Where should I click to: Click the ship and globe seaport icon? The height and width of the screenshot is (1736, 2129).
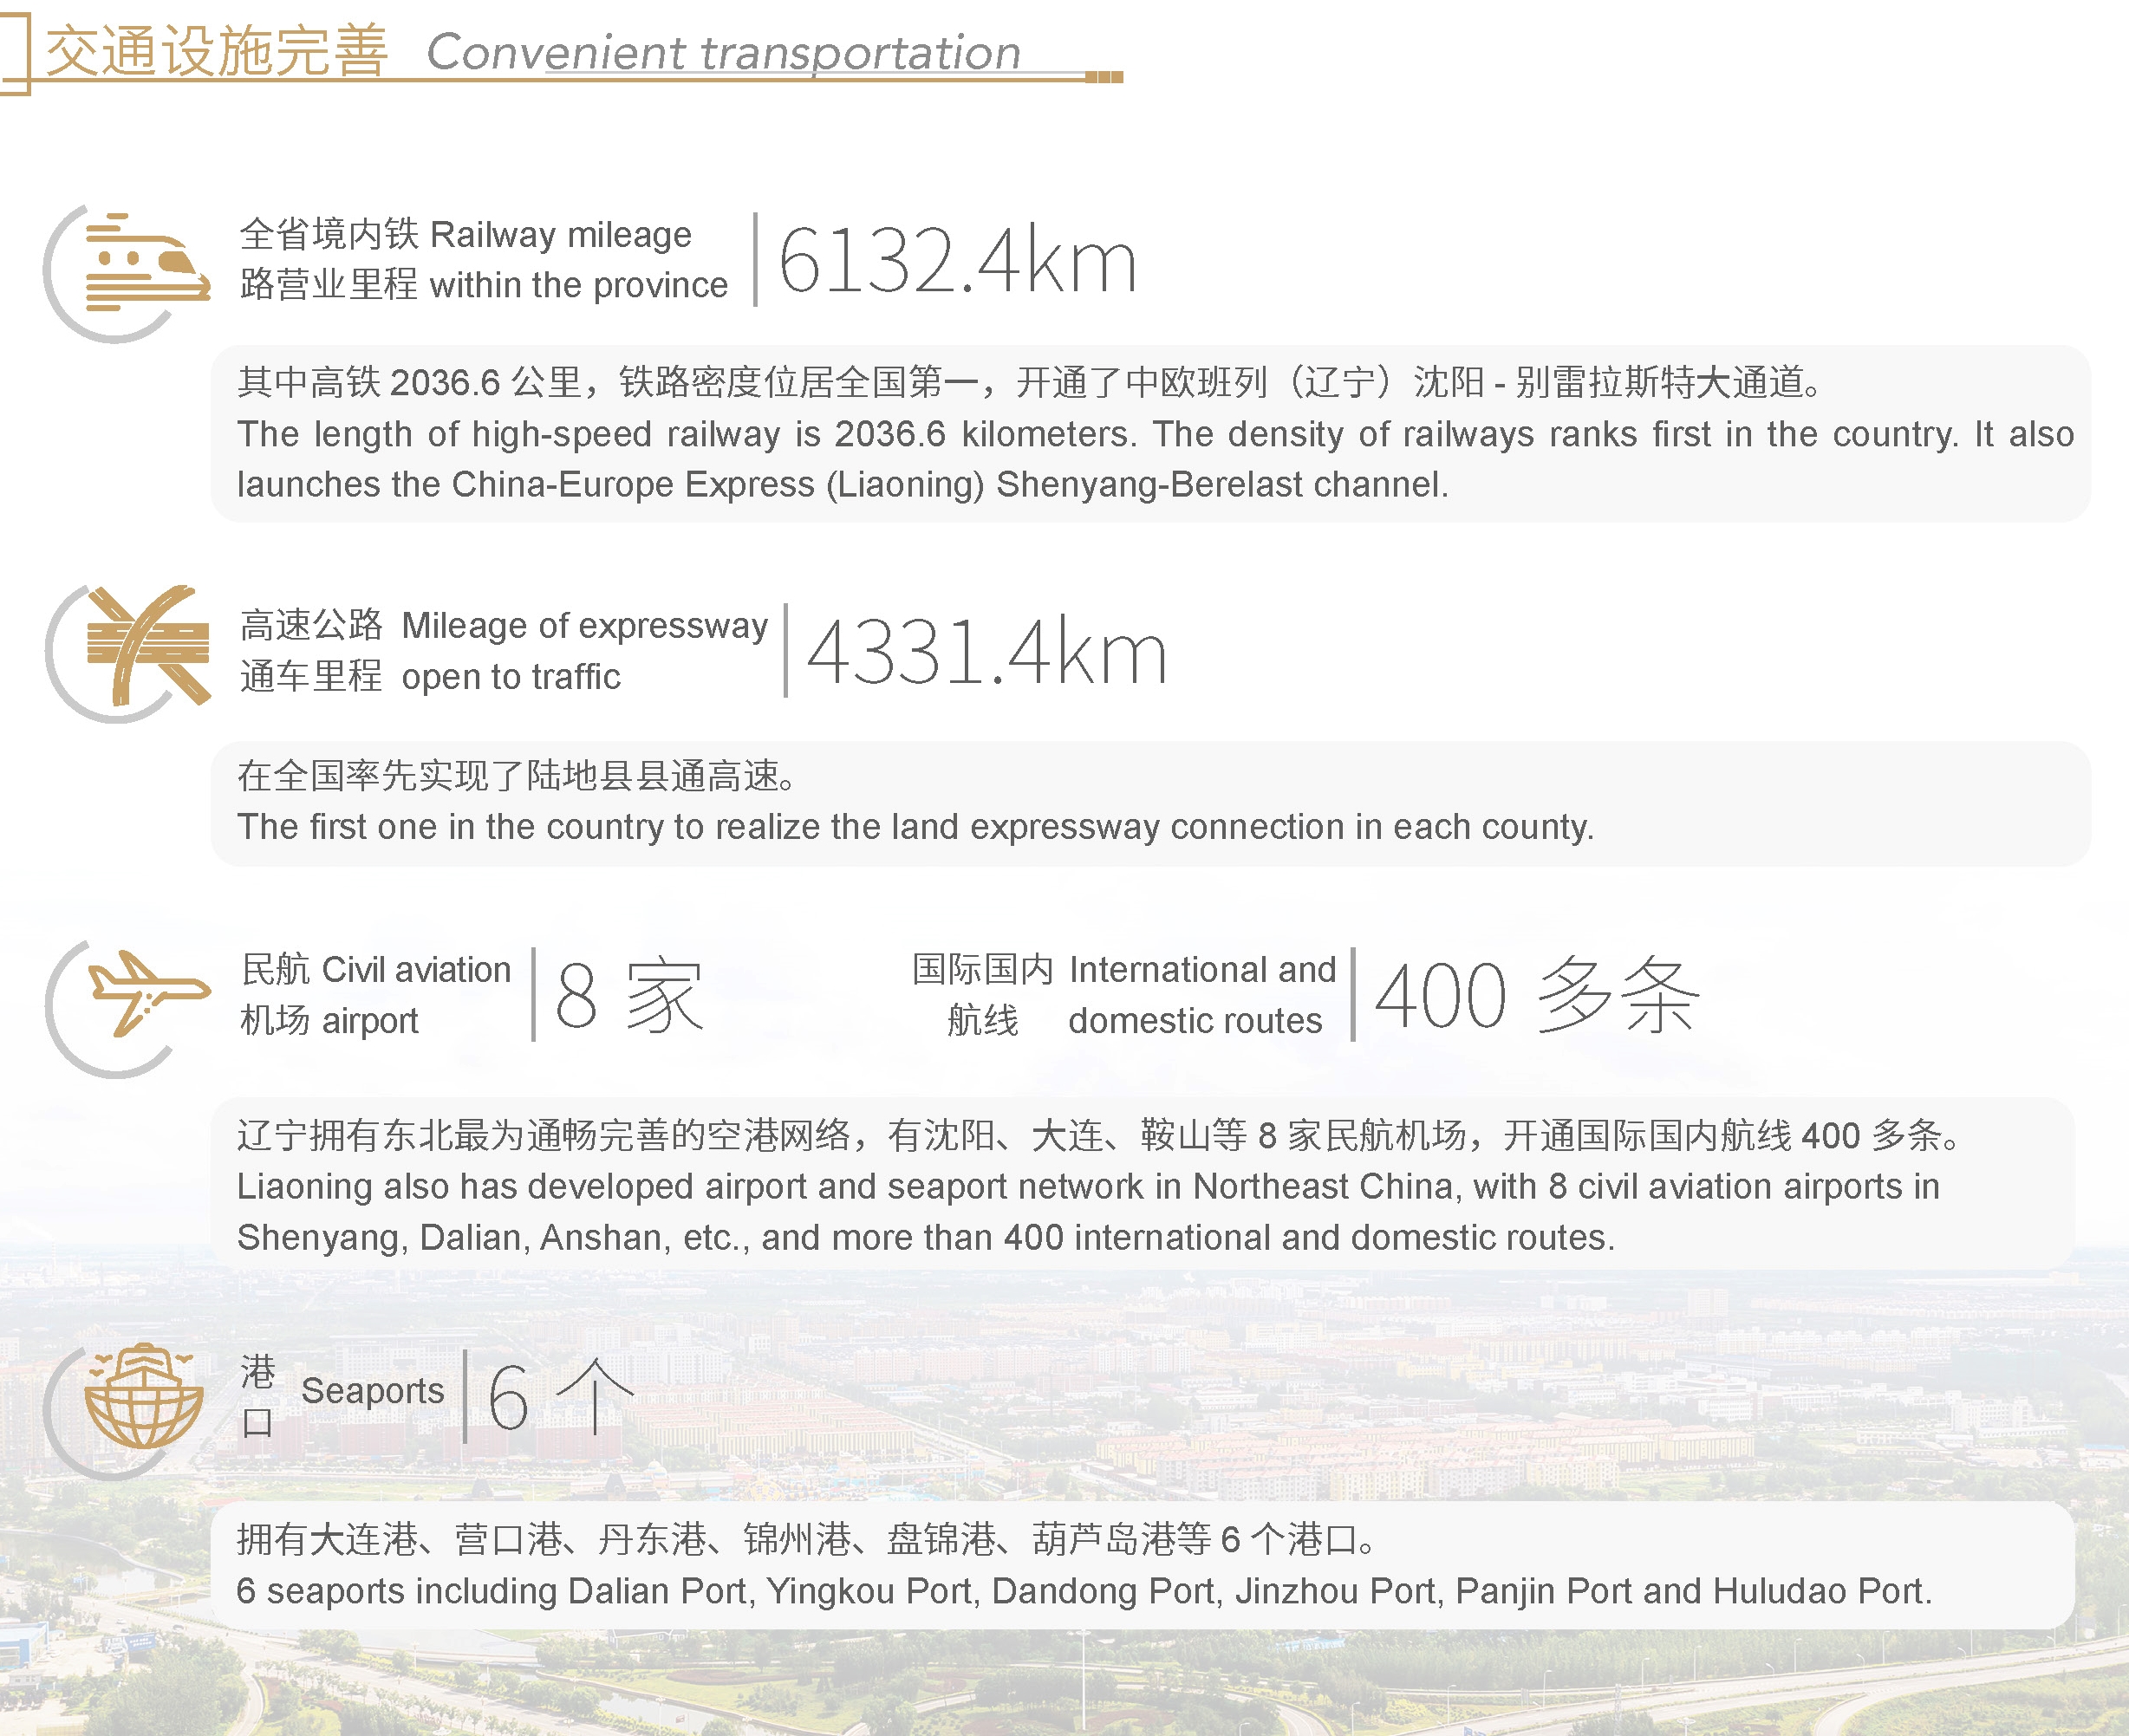[143, 1396]
